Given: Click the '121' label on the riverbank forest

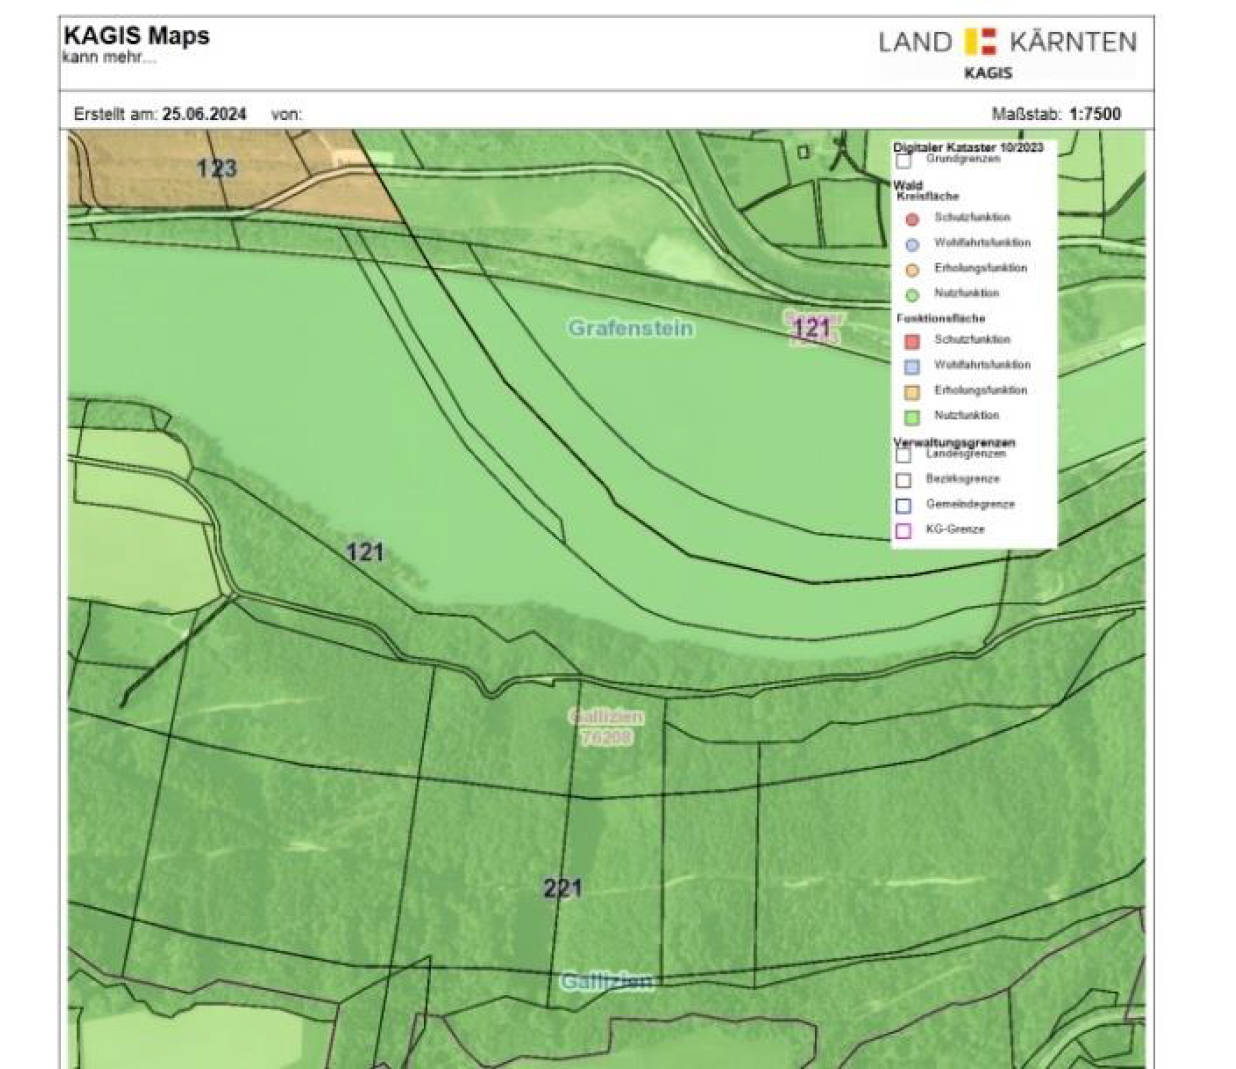Looking at the screenshot, I should pos(365,552).
